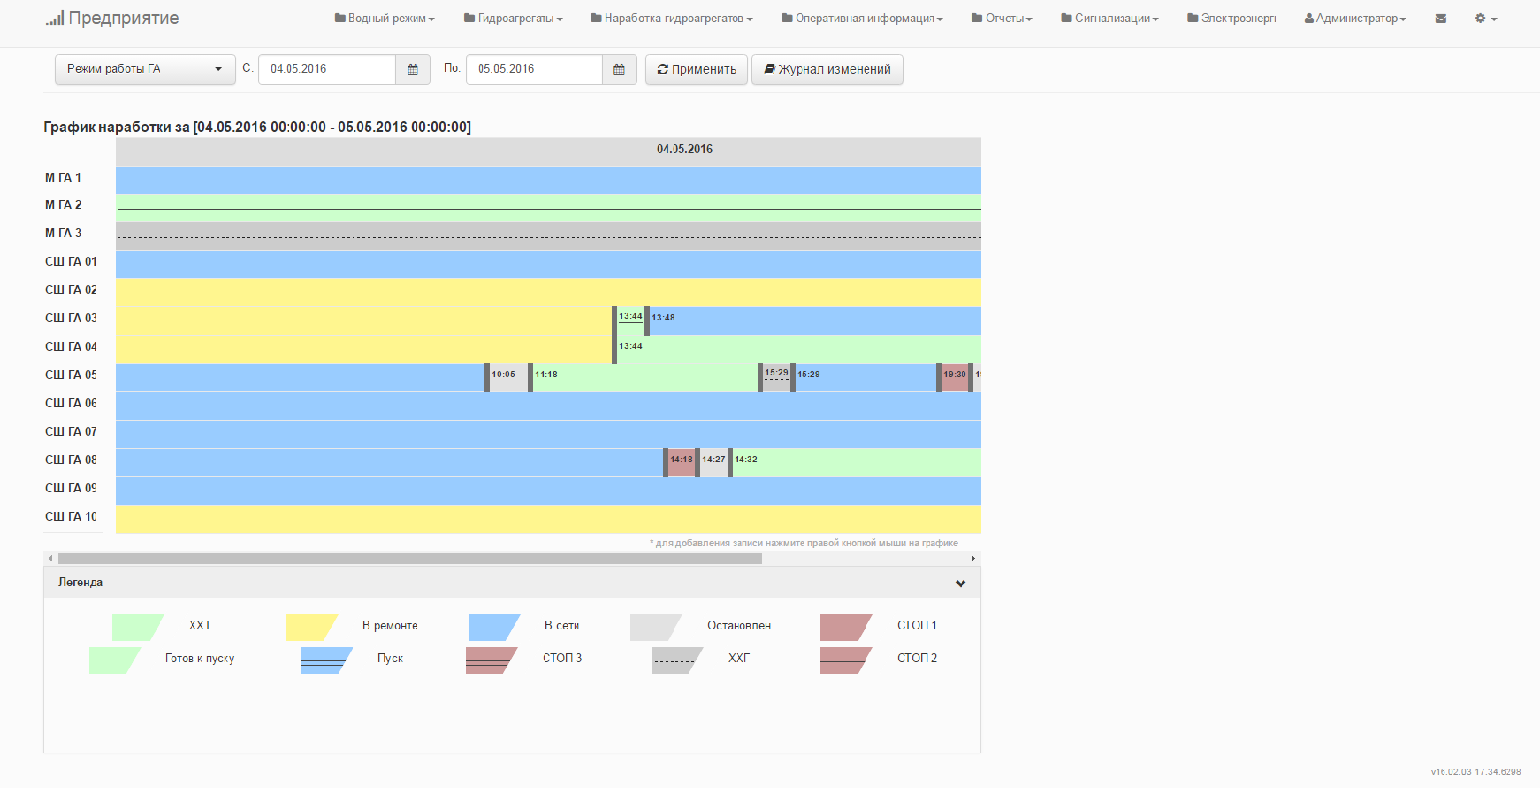
Task: Expand the Администратор user menu
Action: tap(1355, 19)
